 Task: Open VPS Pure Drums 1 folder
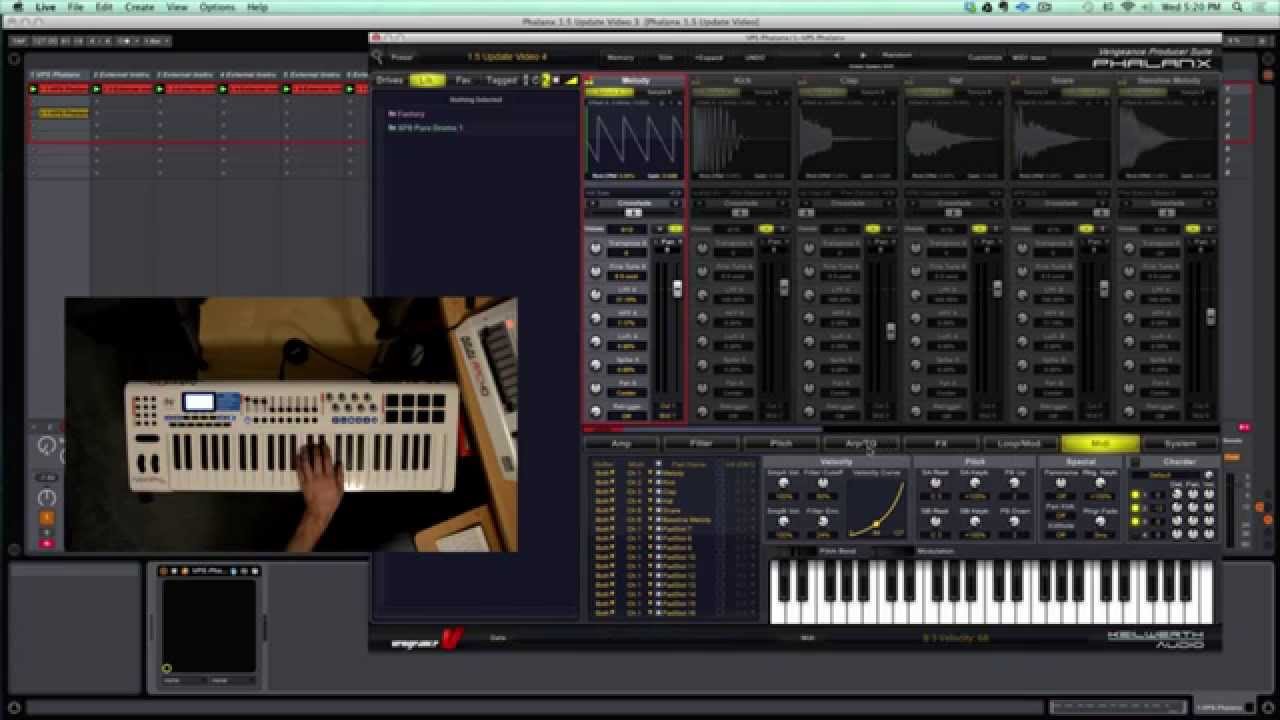(429, 128)
